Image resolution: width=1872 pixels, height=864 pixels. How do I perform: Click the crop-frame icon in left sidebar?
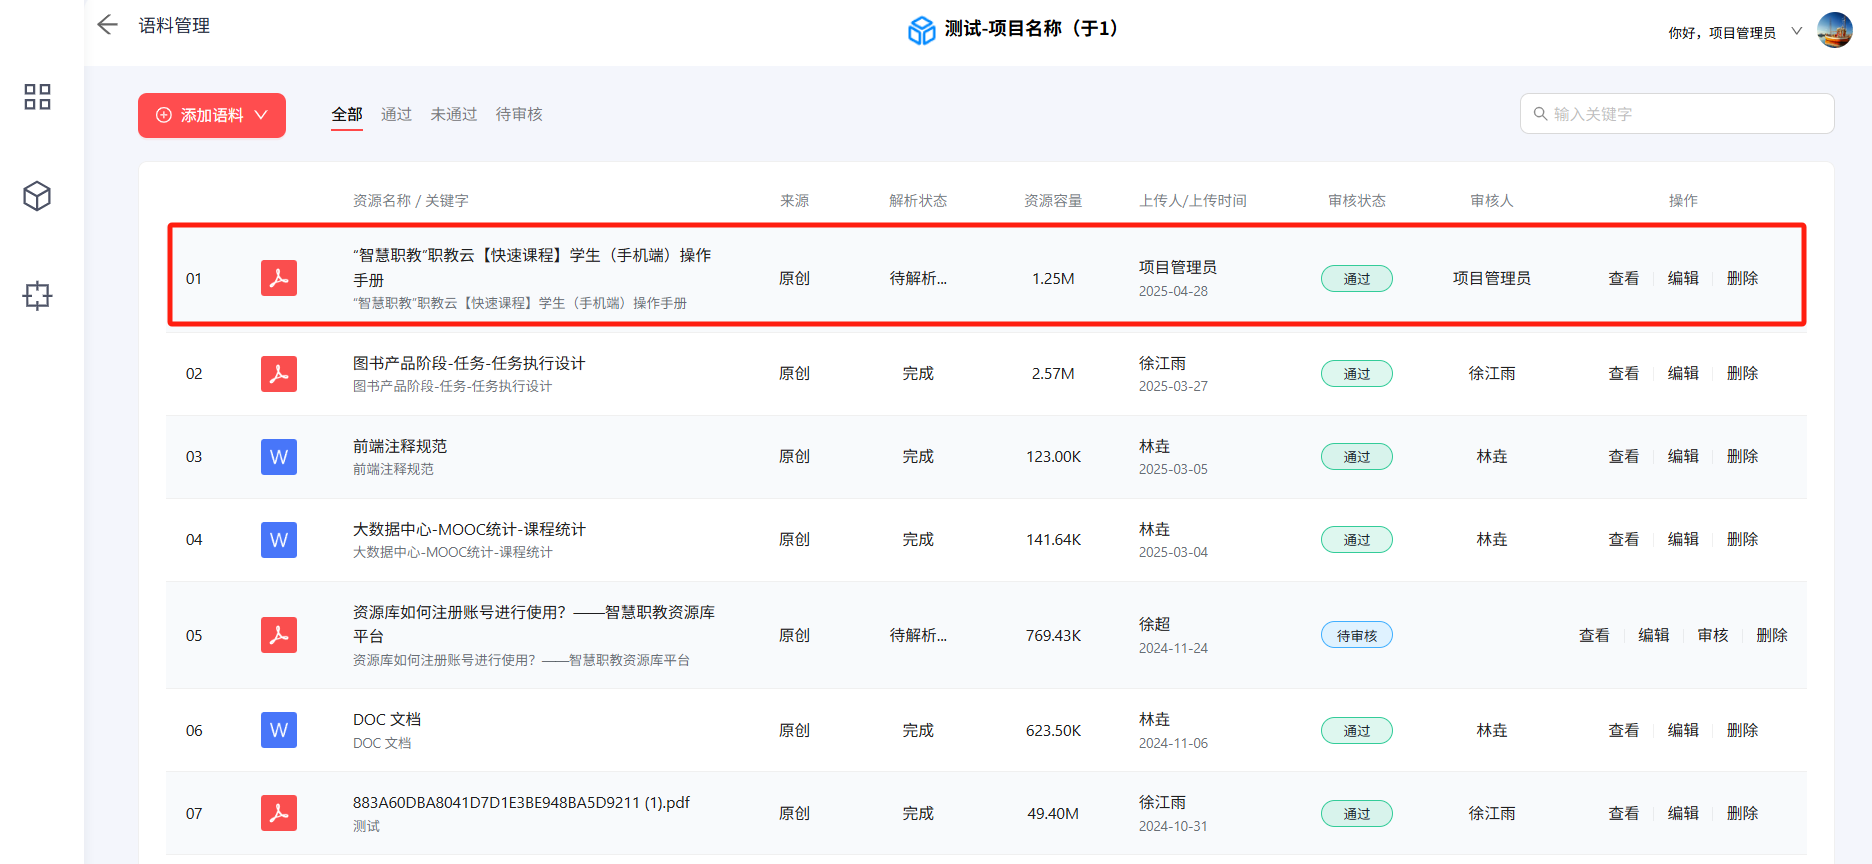[x=37, y=295]
